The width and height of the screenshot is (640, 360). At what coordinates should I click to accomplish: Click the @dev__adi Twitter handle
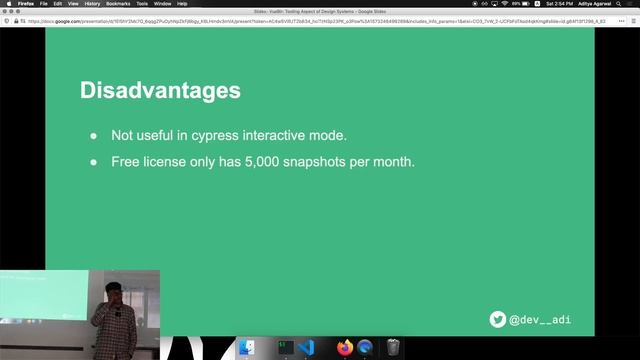tap(540, 320)
